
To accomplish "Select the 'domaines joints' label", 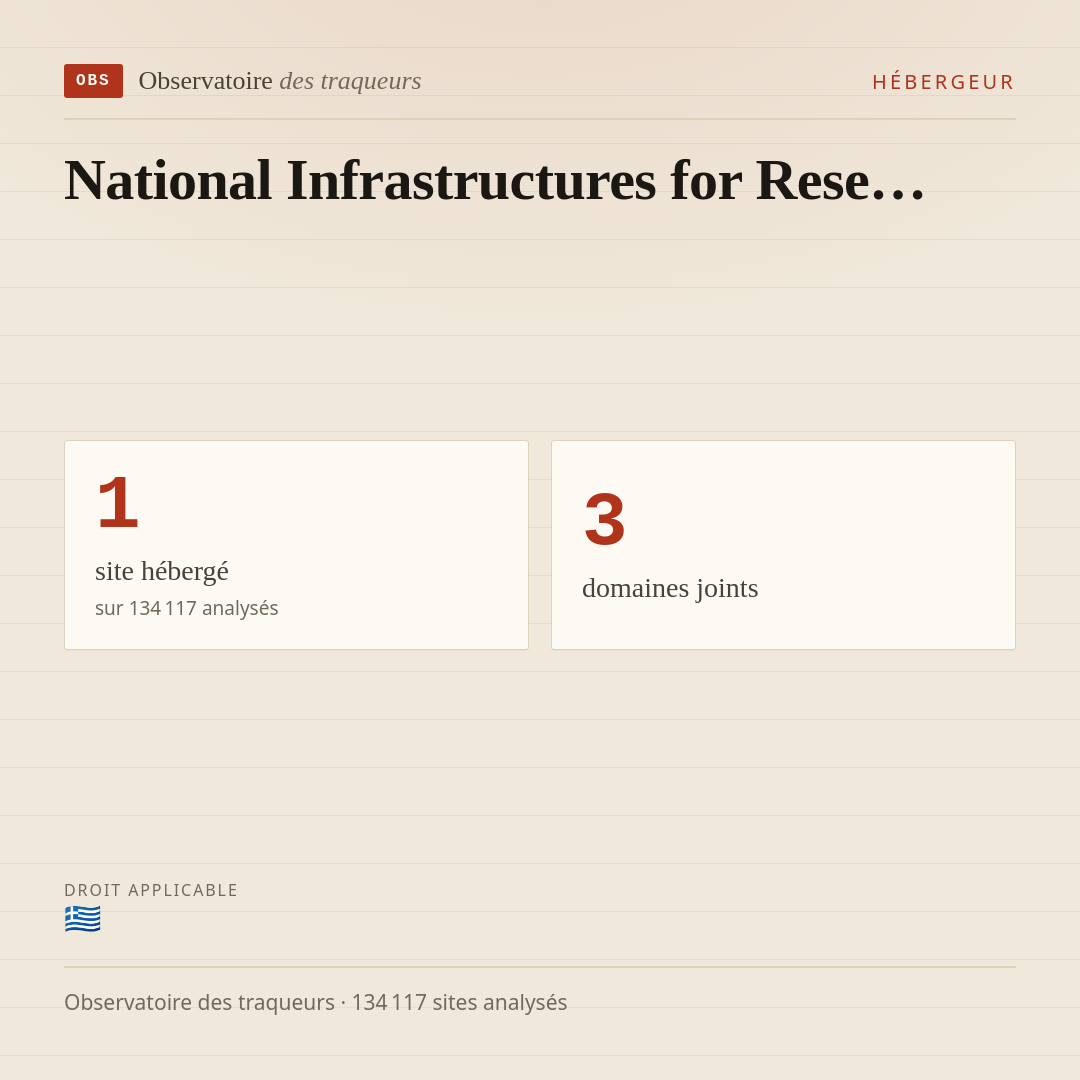I will [x=670, y=588].
